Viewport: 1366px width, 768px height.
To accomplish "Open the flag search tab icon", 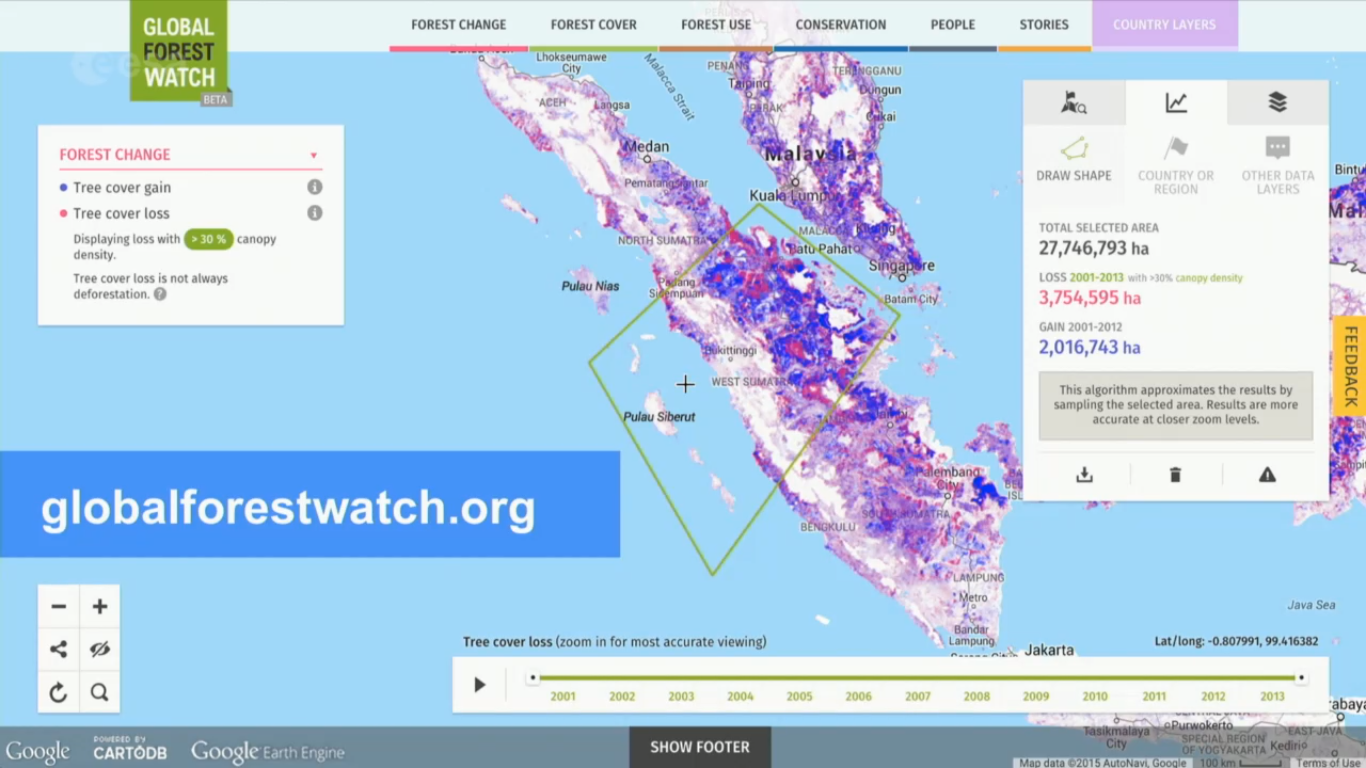I will coord(1074,102).
